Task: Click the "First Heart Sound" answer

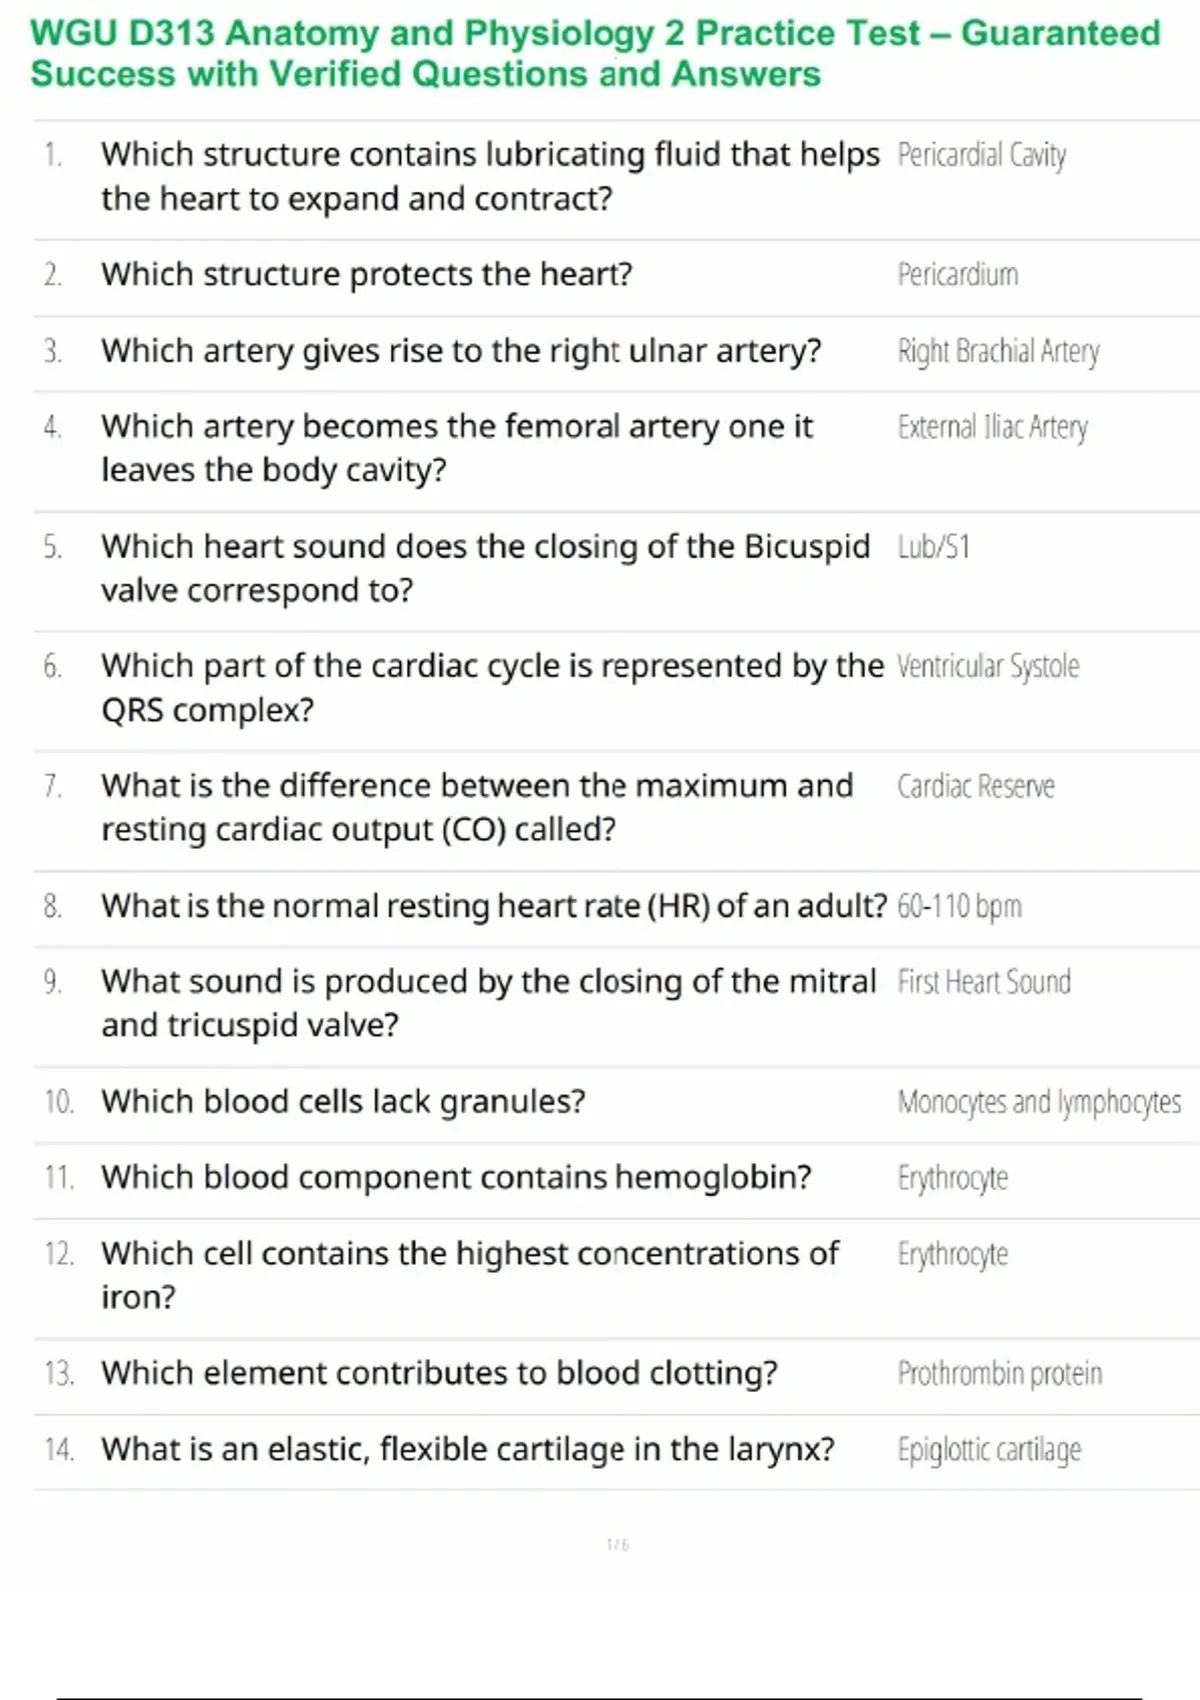Action: tap(984, 982)
